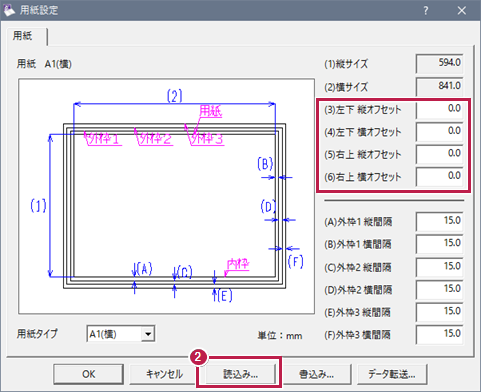Click the 書込み... button
The width and height of the screenshot is (481, 392).
tap(316, 374)
